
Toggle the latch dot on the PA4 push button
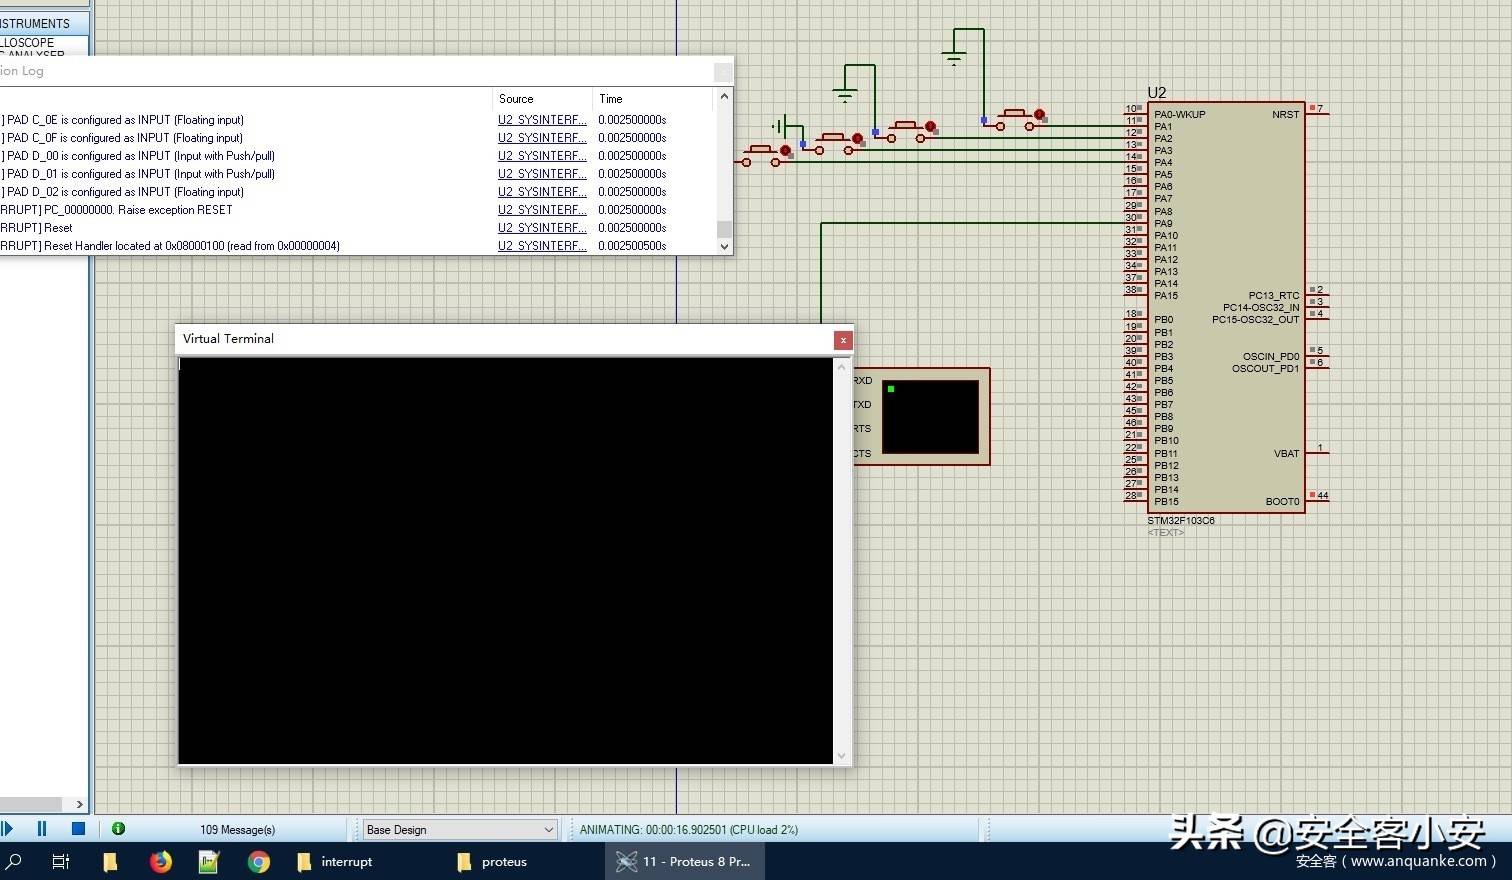point(785,151)
